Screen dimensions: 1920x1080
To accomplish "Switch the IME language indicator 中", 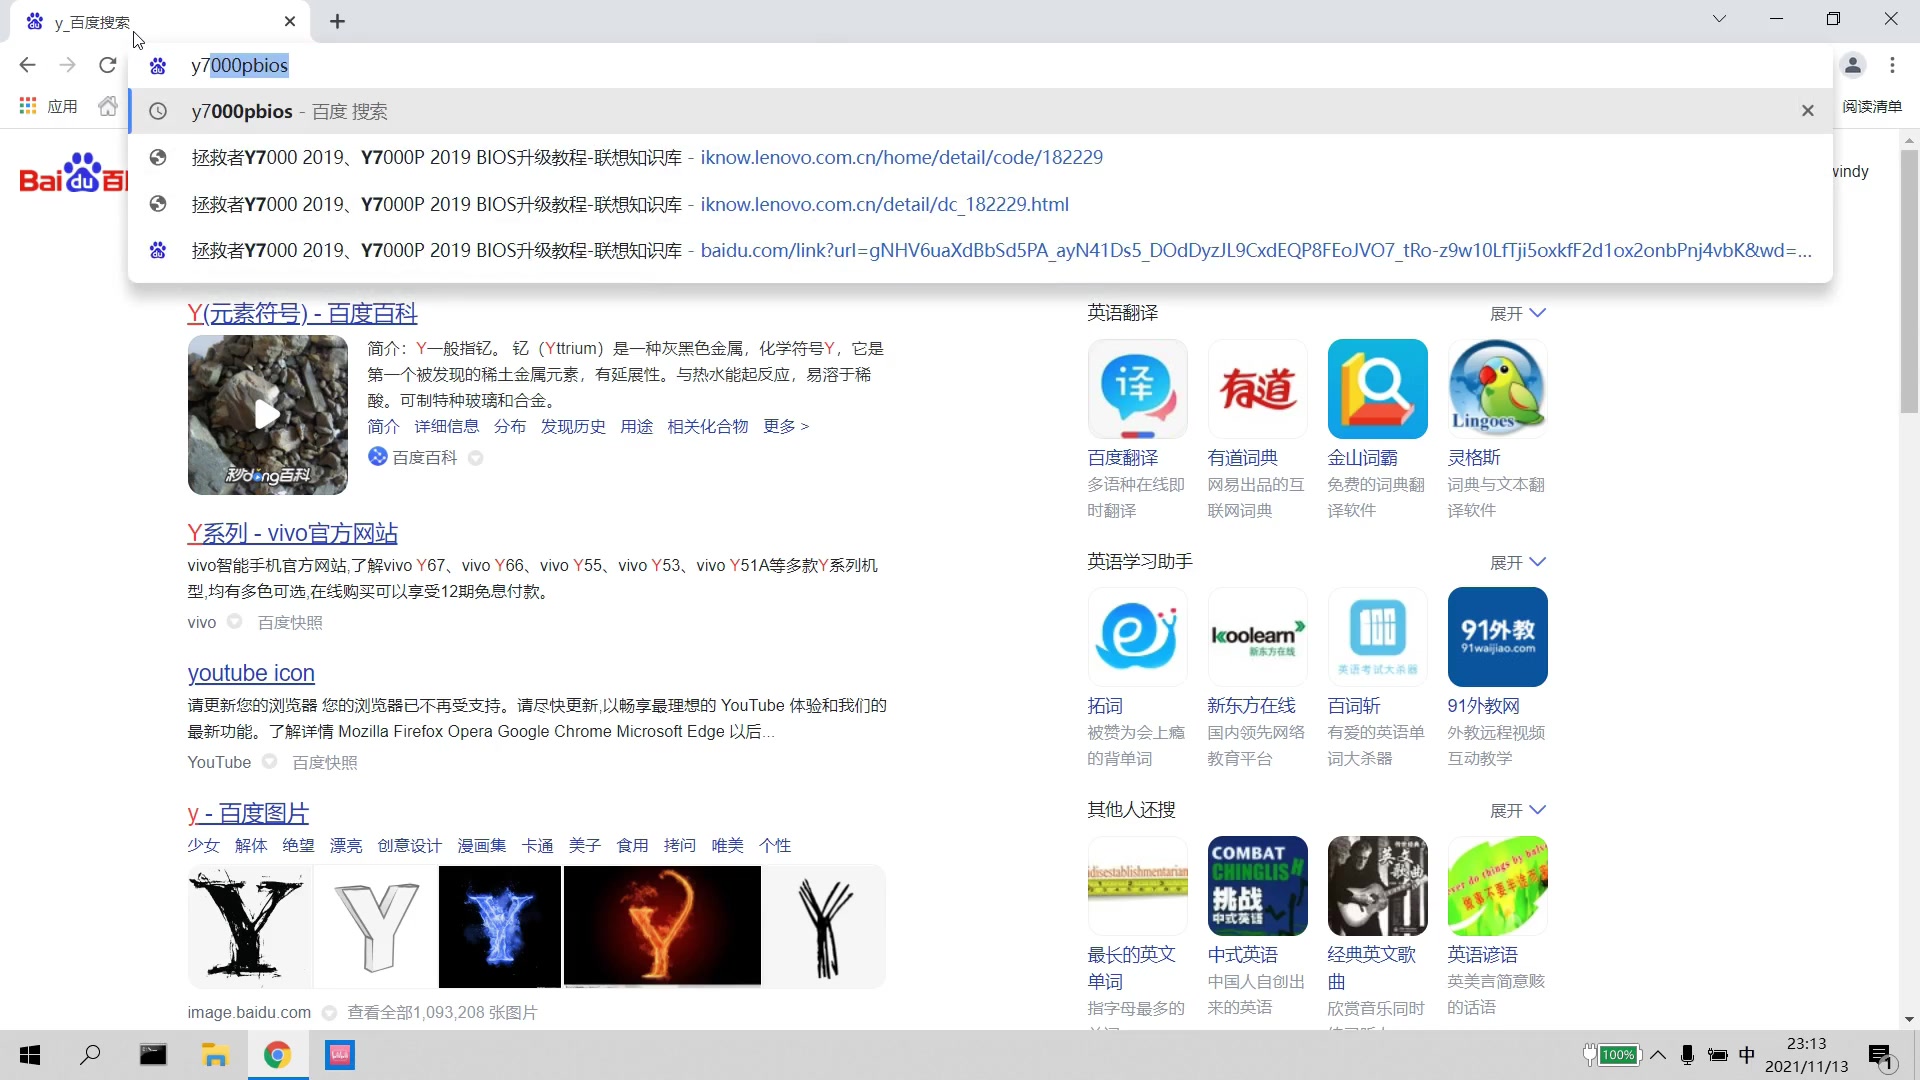I will (x=1748, y=1055).
